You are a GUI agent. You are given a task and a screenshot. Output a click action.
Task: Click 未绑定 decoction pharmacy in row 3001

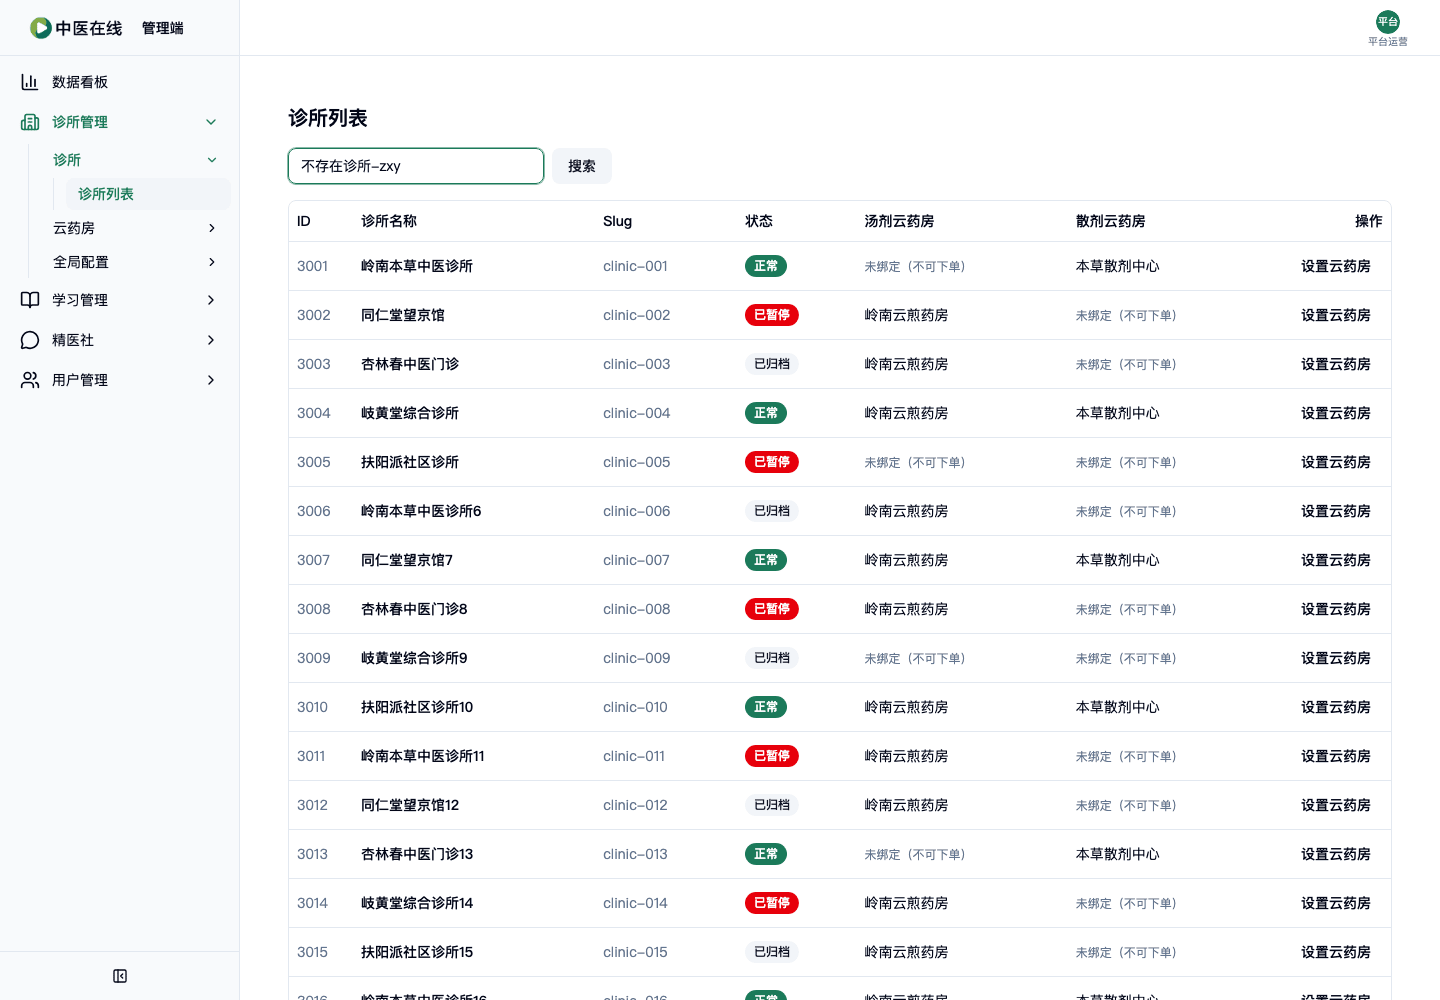[915, 266]
